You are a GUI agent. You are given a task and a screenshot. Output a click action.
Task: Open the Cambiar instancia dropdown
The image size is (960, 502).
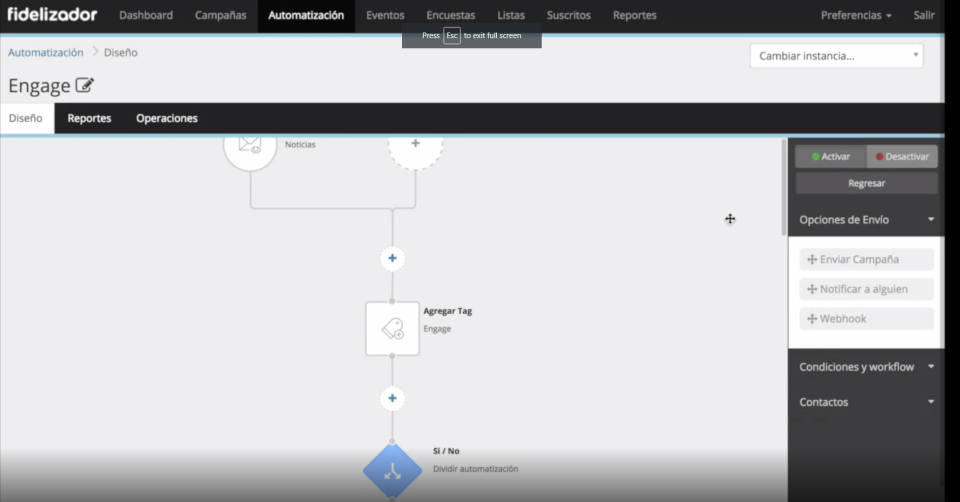tap(836, 56)
